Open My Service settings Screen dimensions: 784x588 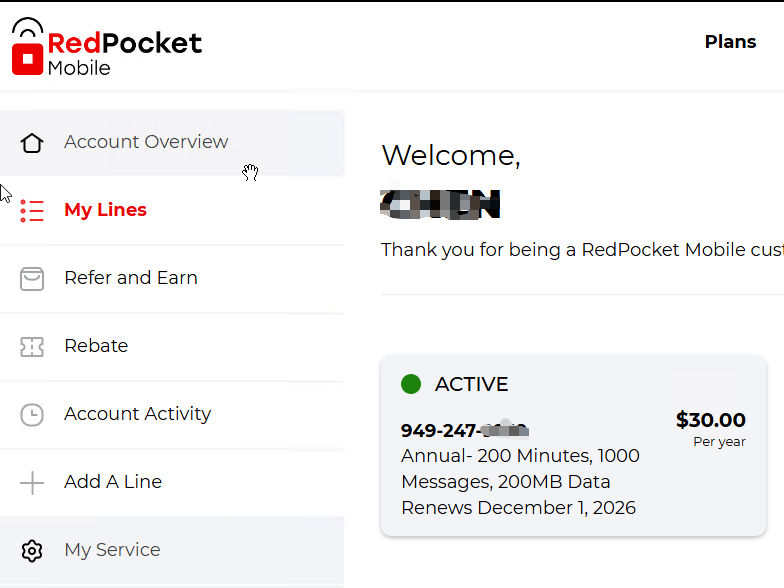point(112,550)
